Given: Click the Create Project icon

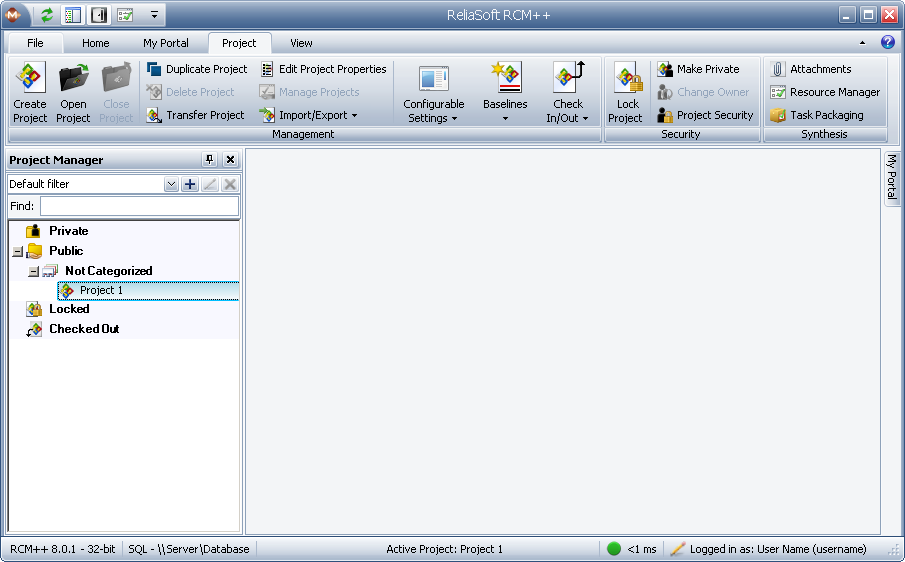Looking at the screenshot, I should pos(30,79).
